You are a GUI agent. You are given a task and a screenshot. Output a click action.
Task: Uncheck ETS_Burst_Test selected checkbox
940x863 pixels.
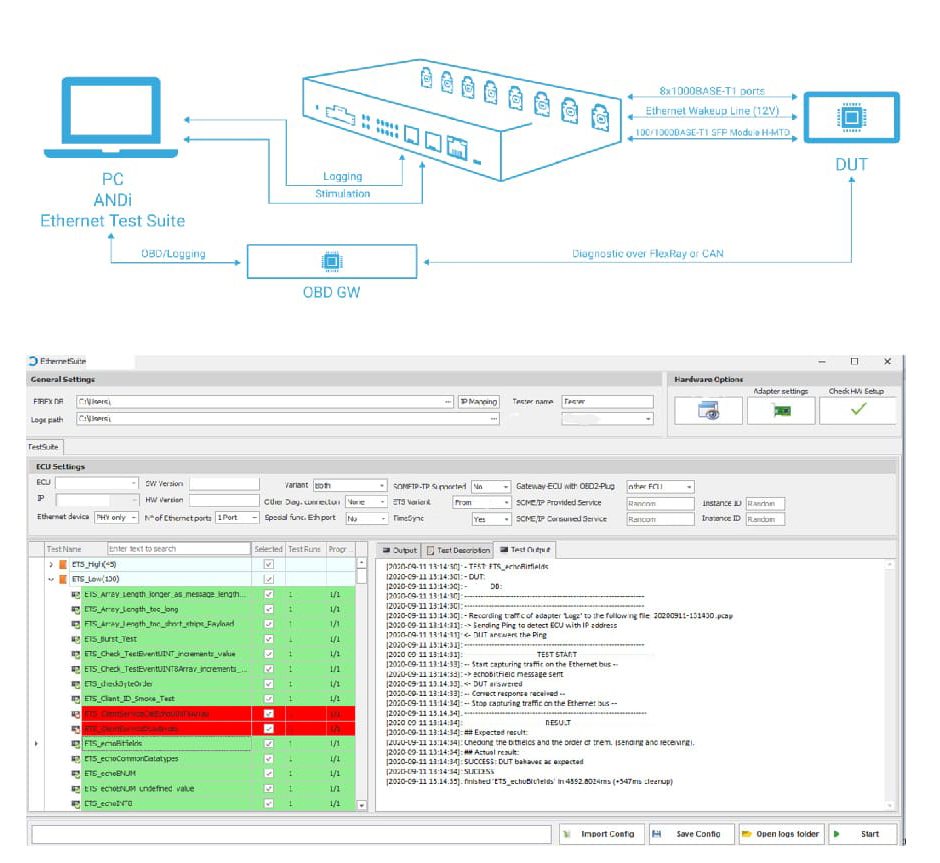coord(269,639)
